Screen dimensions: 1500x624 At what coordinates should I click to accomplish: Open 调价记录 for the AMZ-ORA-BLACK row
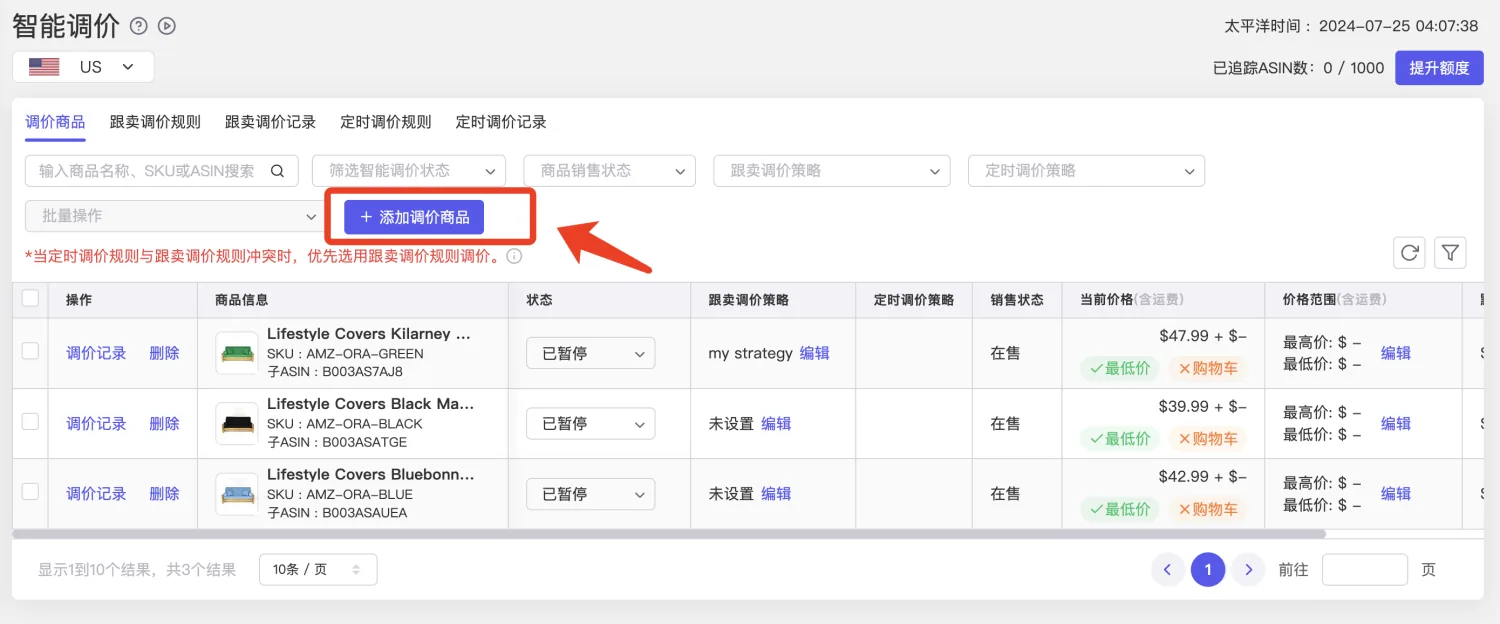(x=96, y=424)
